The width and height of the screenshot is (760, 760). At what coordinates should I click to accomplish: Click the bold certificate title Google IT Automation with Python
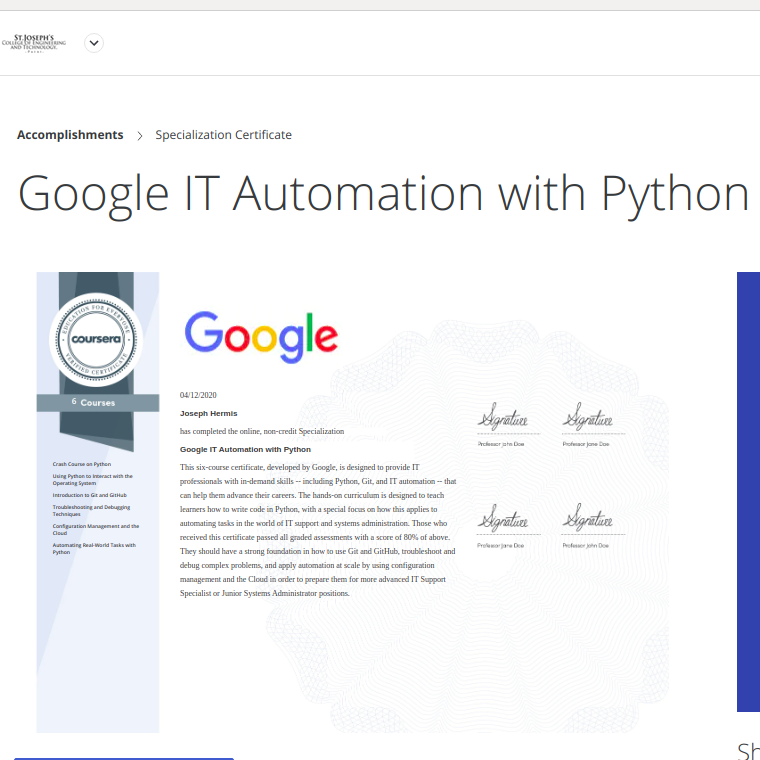pyautogui.click(x=245, y=449)
